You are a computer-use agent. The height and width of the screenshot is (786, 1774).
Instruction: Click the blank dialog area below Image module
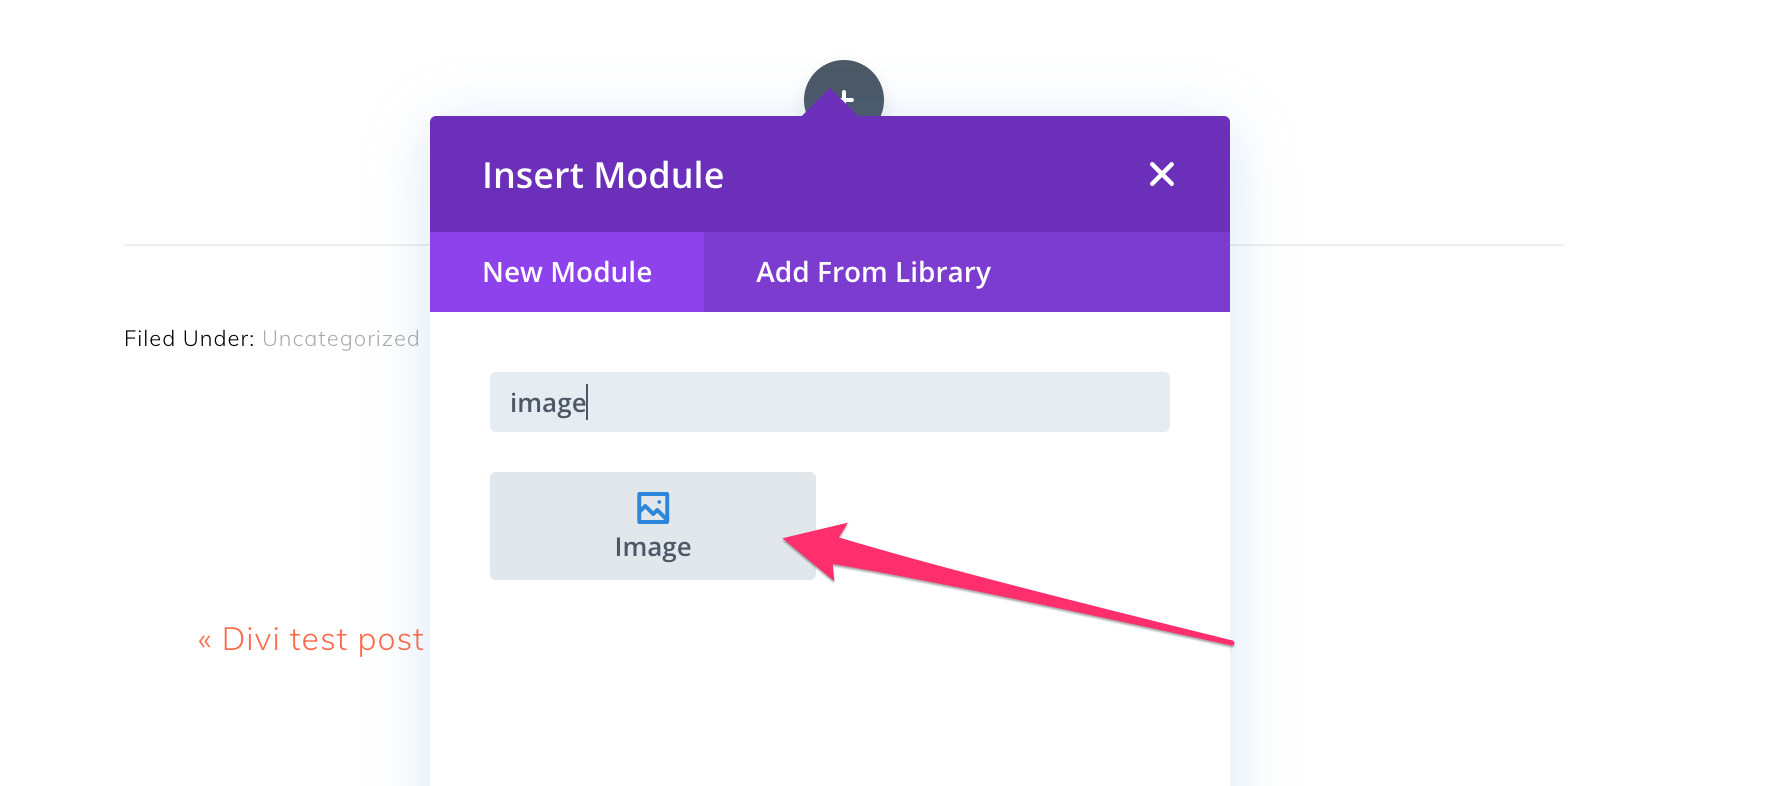pos(830,690)
